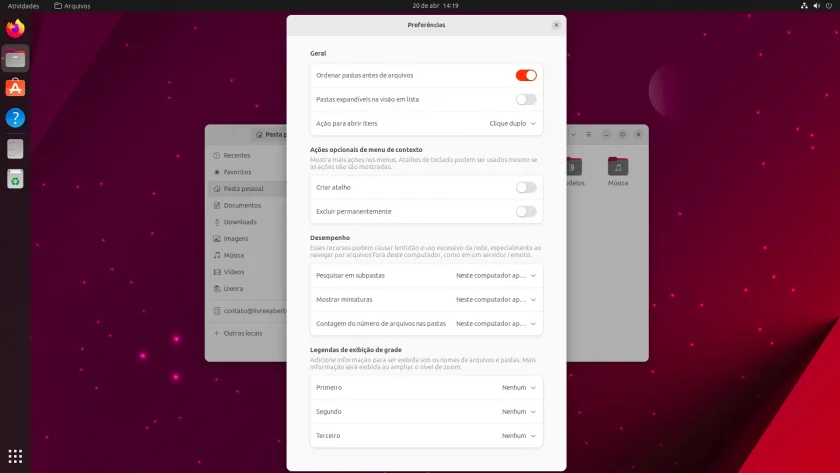Open the 'Terceiro' legend dropdown
840x473 pixels.
519,436
